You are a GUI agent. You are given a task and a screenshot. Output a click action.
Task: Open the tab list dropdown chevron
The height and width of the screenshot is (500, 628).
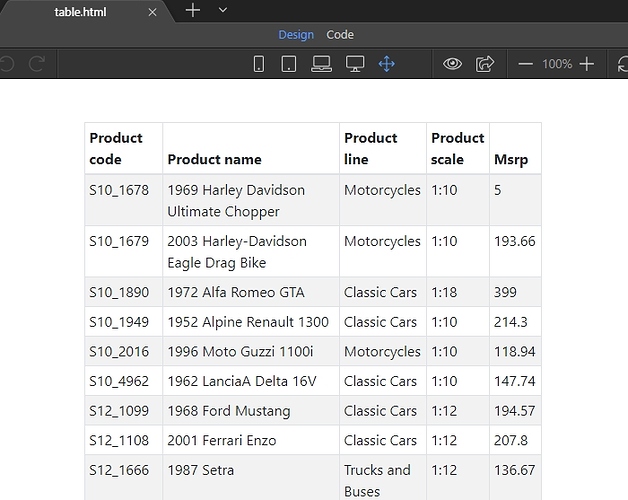point(223,10)
